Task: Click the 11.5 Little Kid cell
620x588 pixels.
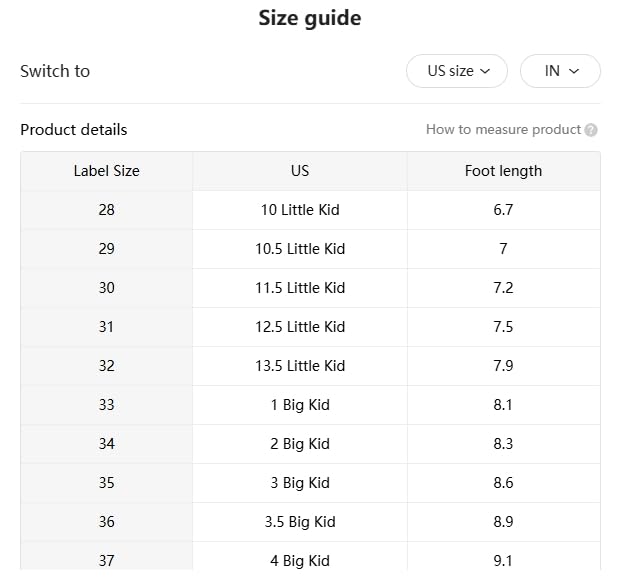Action: point(300,288)
